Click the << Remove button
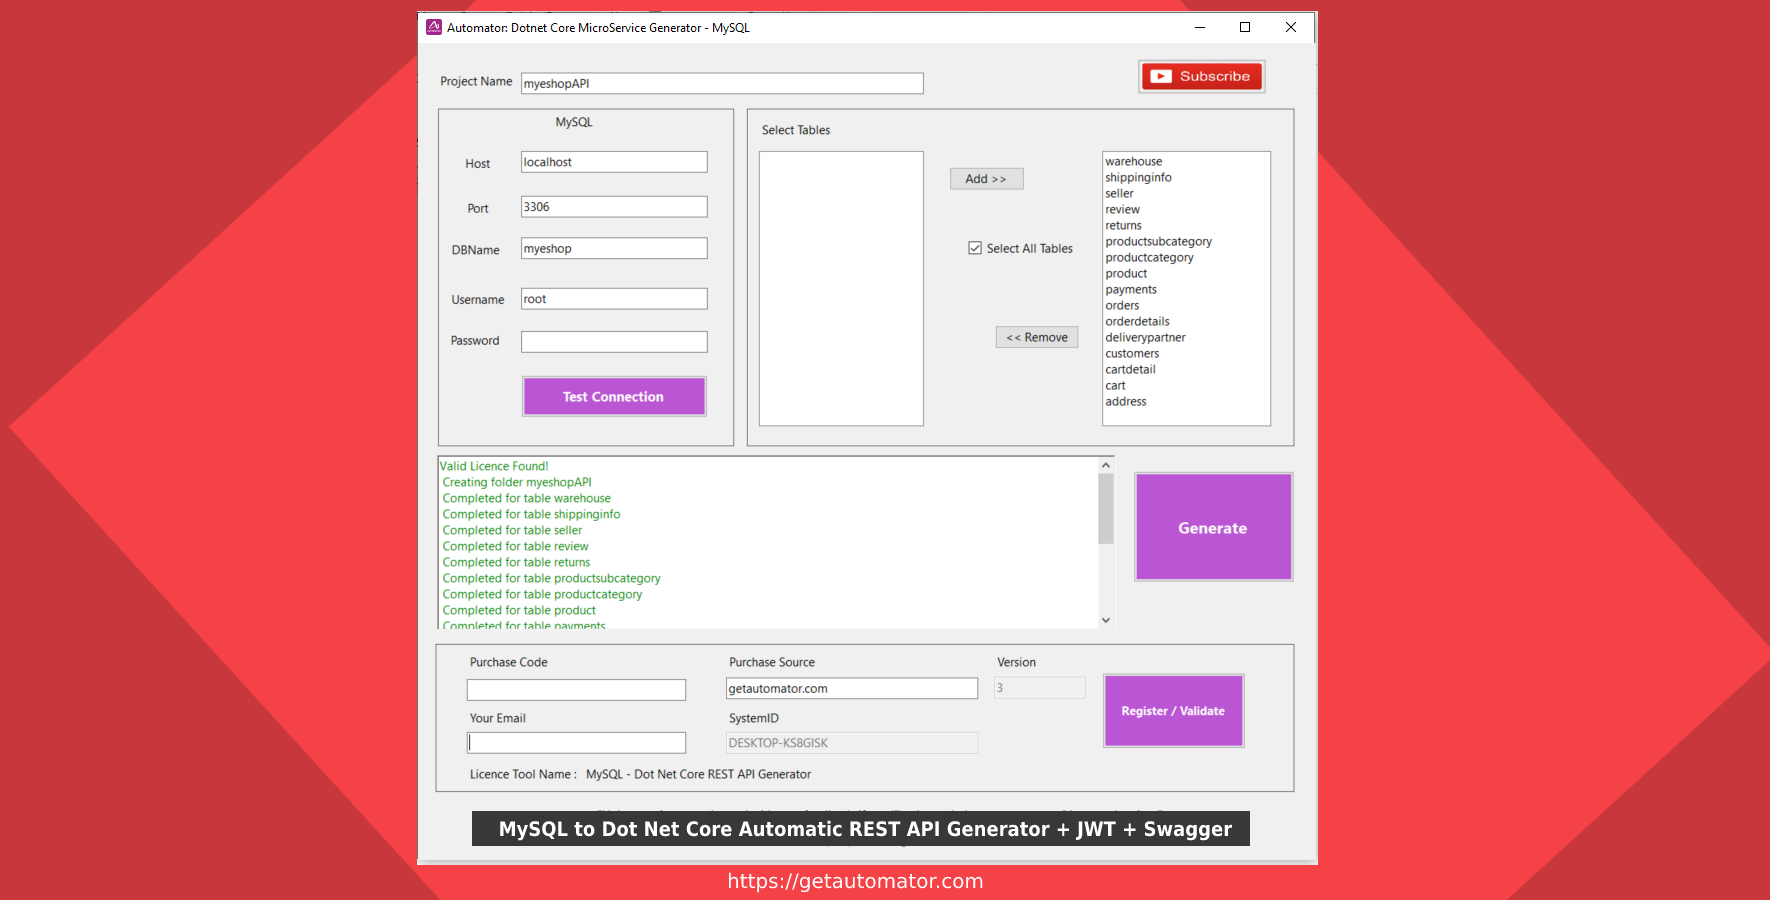The height and width of the screenshot is (900, 1770). click(1037, 337)
